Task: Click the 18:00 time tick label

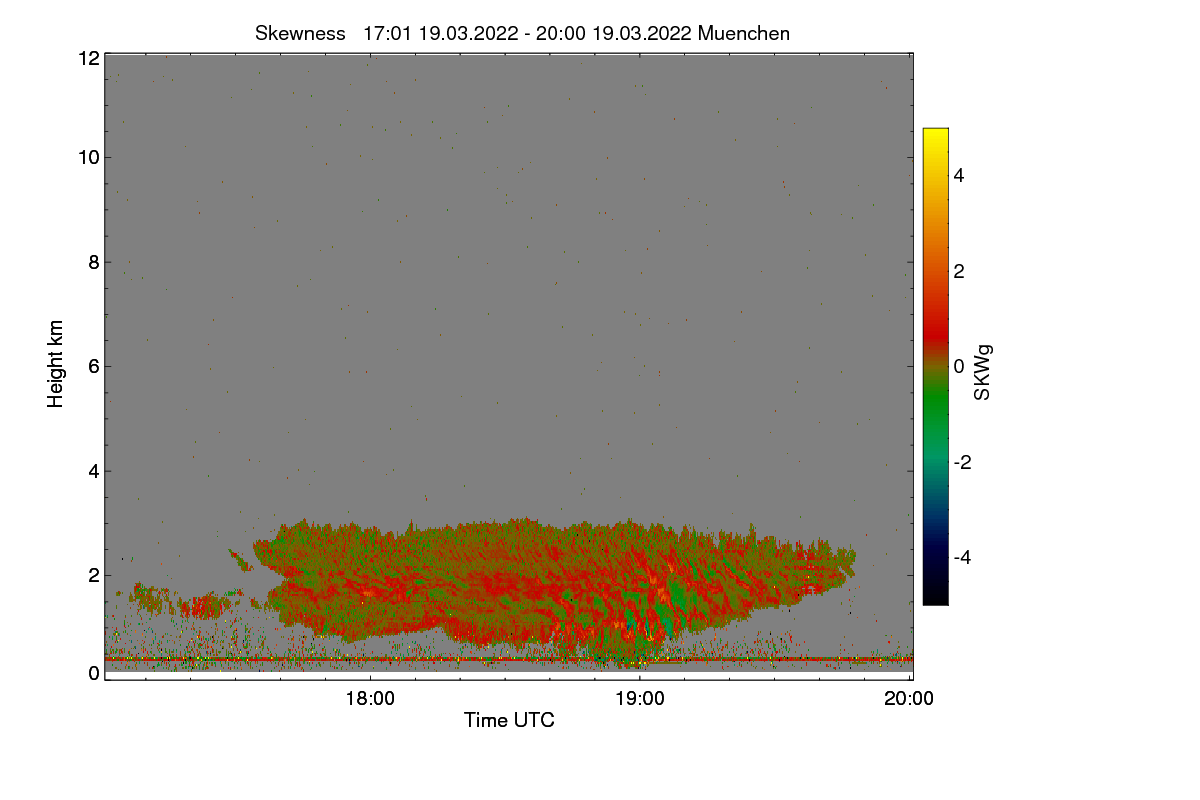Action: pos(370,699)
